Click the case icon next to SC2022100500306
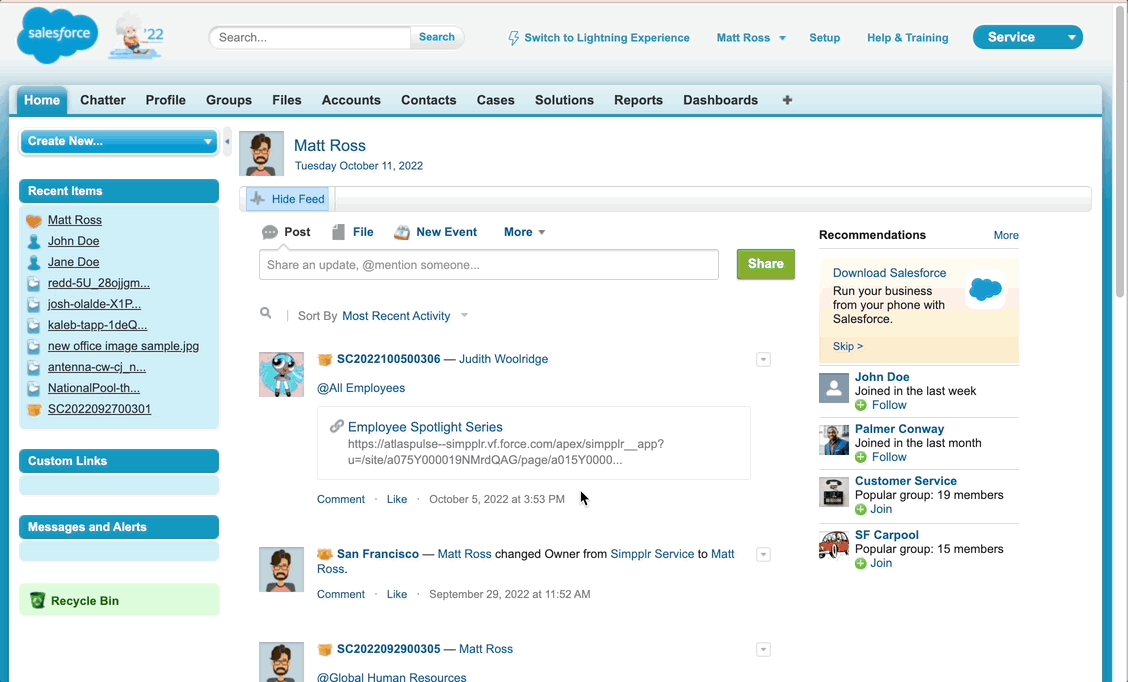 (x=324, y=359)
